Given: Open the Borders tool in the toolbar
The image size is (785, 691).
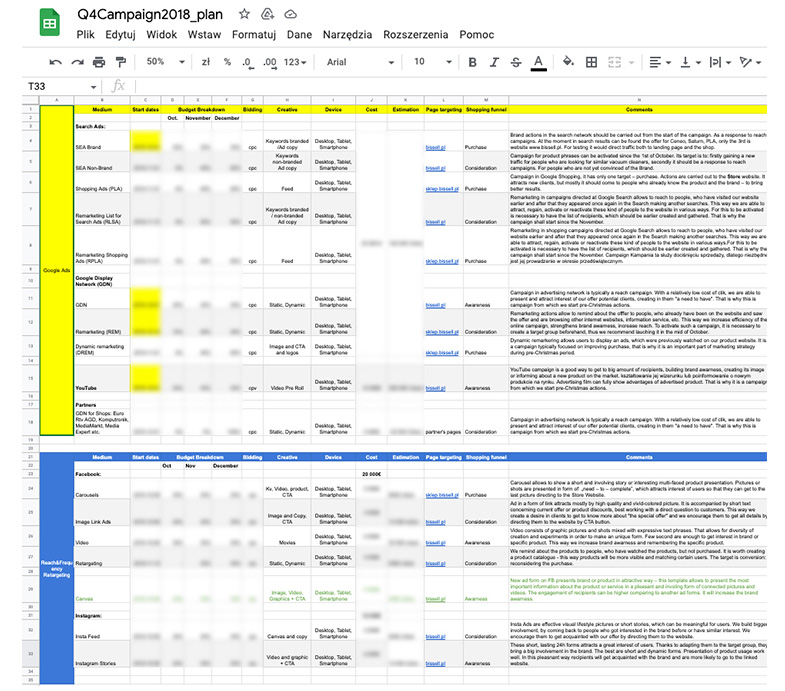Looking at the screenshot, I should (x=591, y=62).
